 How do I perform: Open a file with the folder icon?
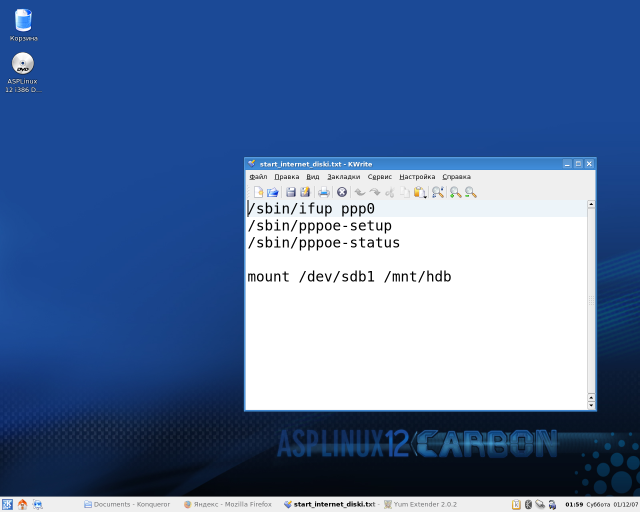pos(273,192)
